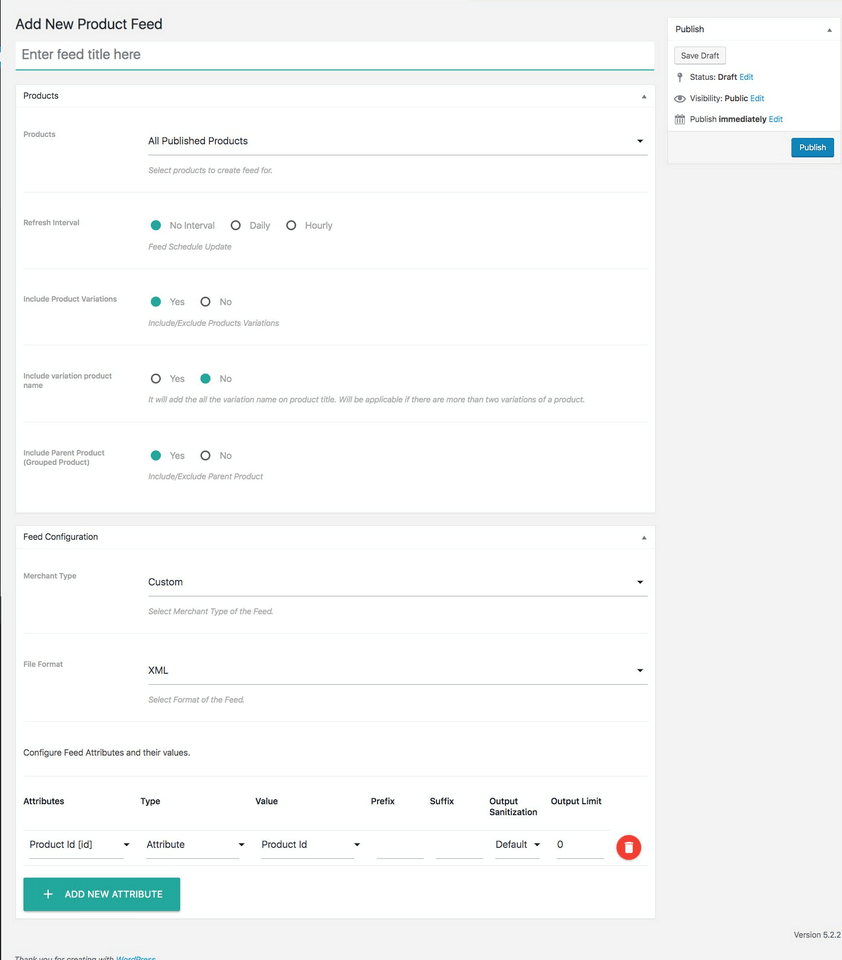Screen dimensions: 842x960
Task: Click 'Select products to create feed for.' hint
Action: pyautogui.click(x=210, y=171)
